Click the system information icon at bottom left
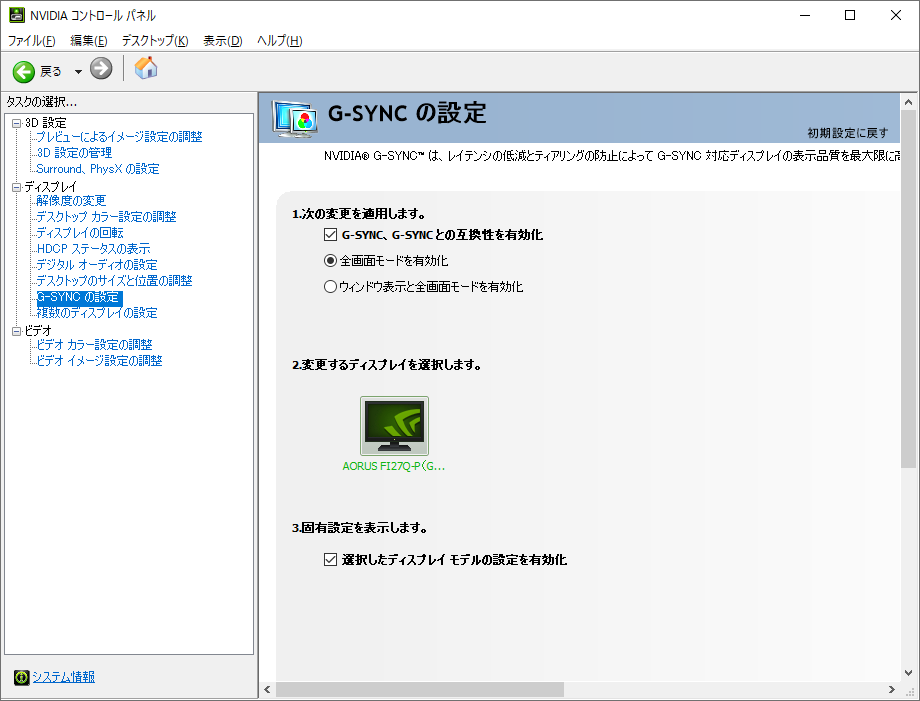 coord(21,678)
